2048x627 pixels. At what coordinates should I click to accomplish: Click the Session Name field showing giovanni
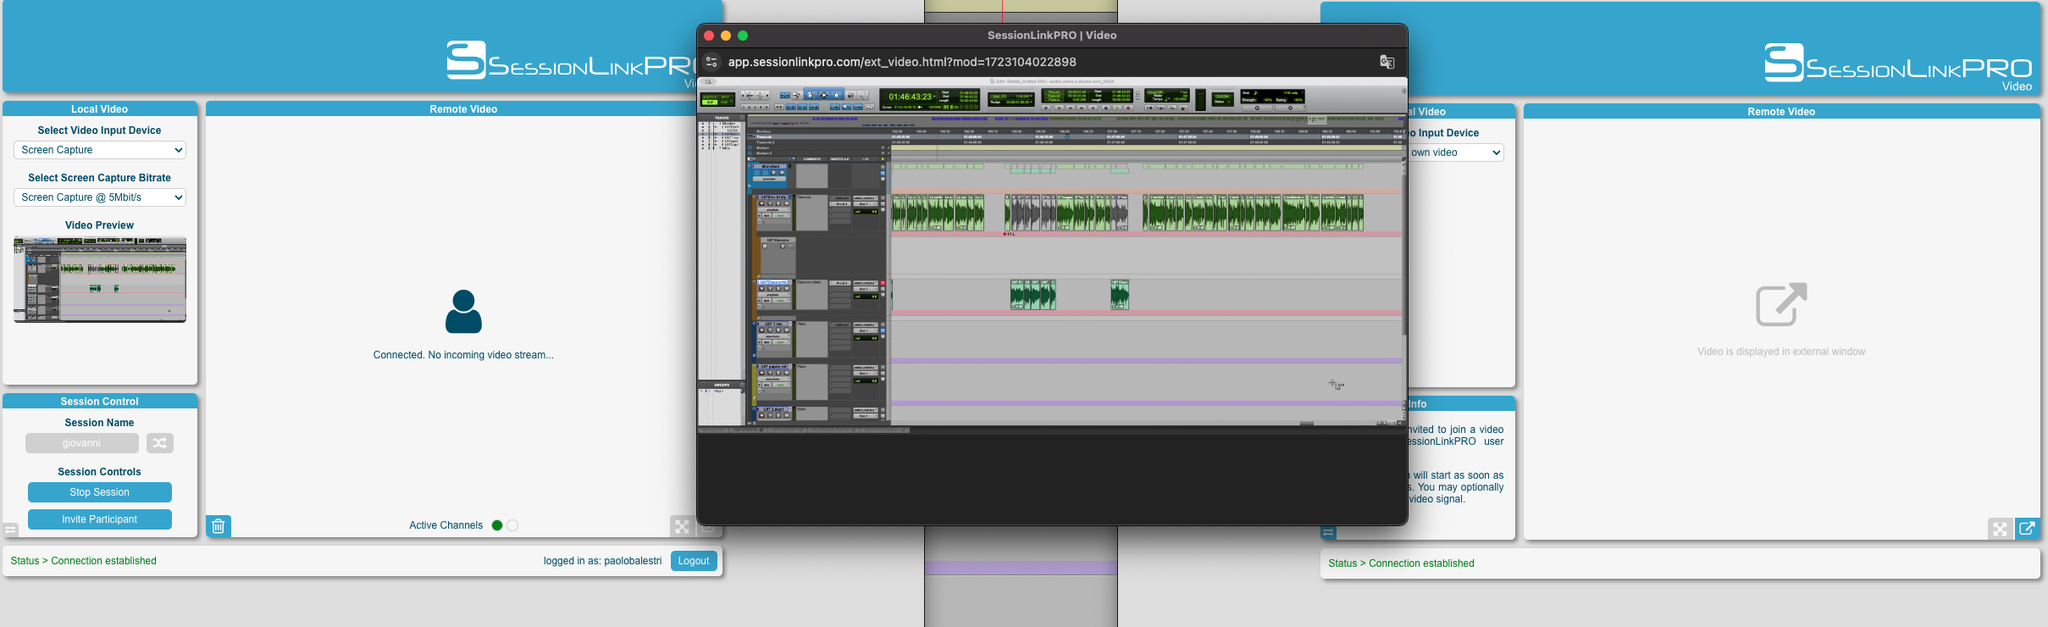pos(82,443)
